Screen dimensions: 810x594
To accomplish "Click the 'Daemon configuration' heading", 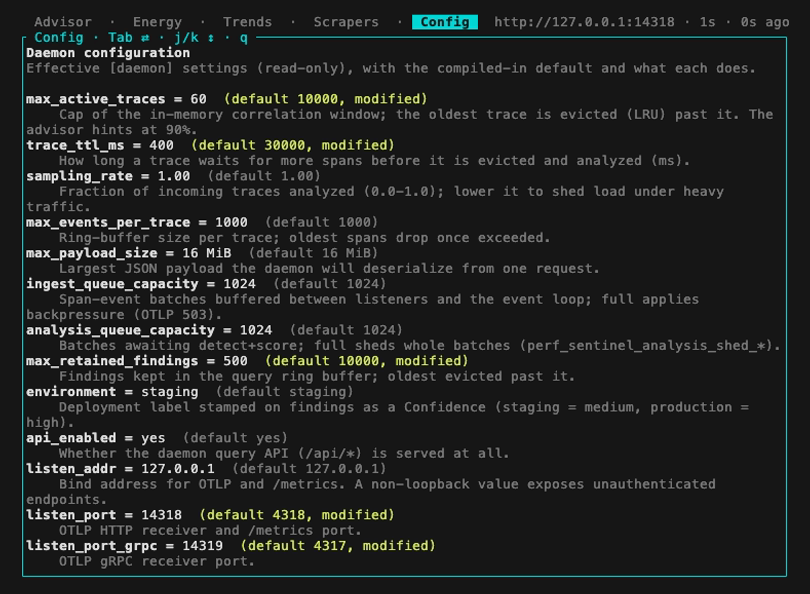I will point(108,53).
